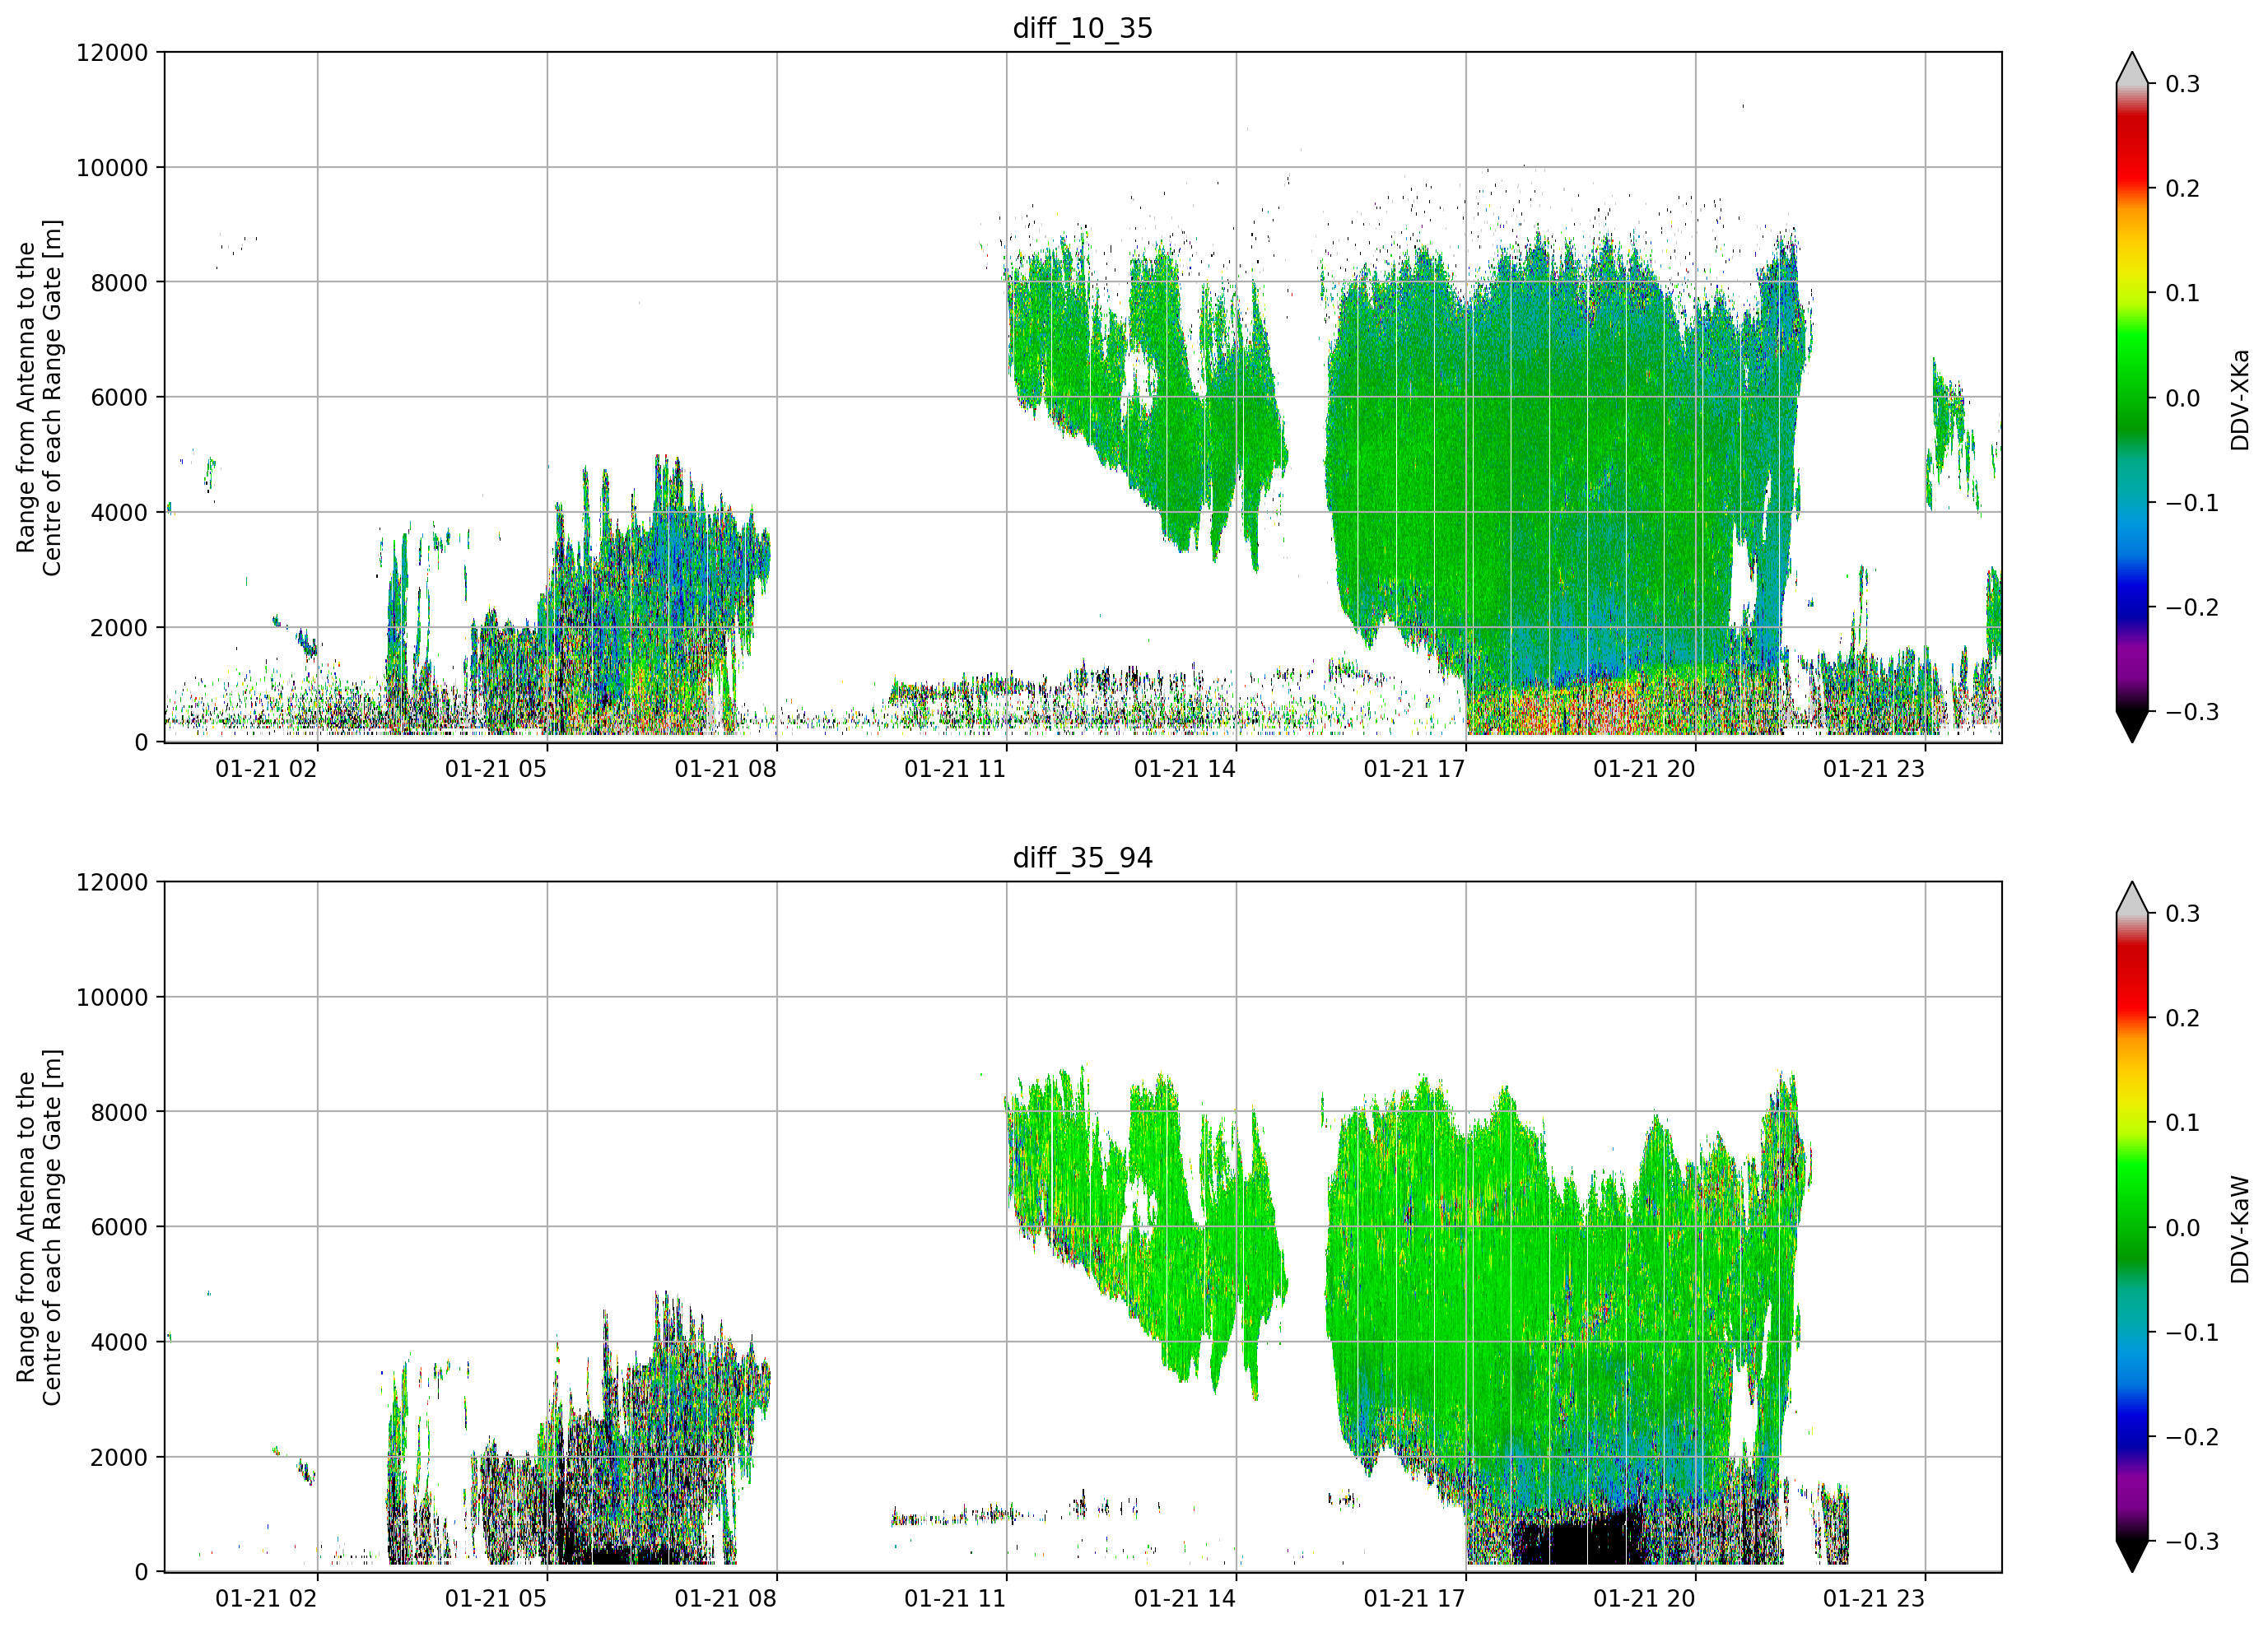Click the 0.3 tick on the DDV-XKa colorbar

pos(2183,84)
